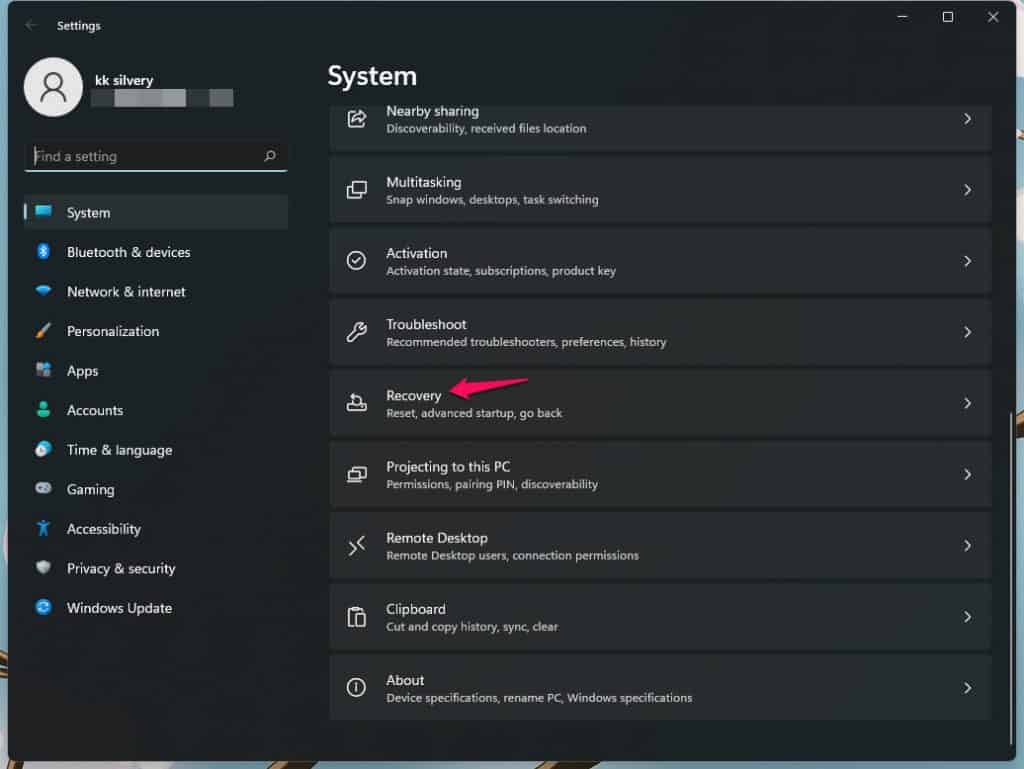
Task: Click the user profile avatar
Action: [x=54, y=87]
